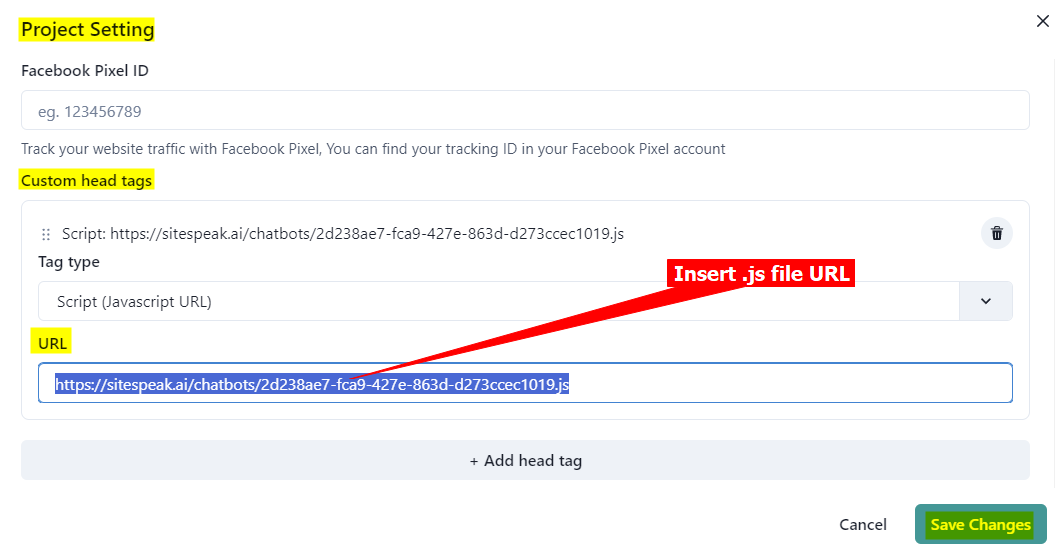Collapse the Script sitespeak.ai head tag row
This screenshot has height=558, width=1055.
(342, 234)
